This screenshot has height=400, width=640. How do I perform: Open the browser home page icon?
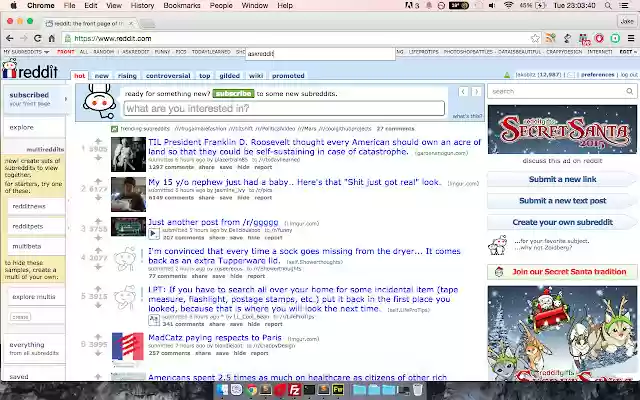(x=51, y=38)
